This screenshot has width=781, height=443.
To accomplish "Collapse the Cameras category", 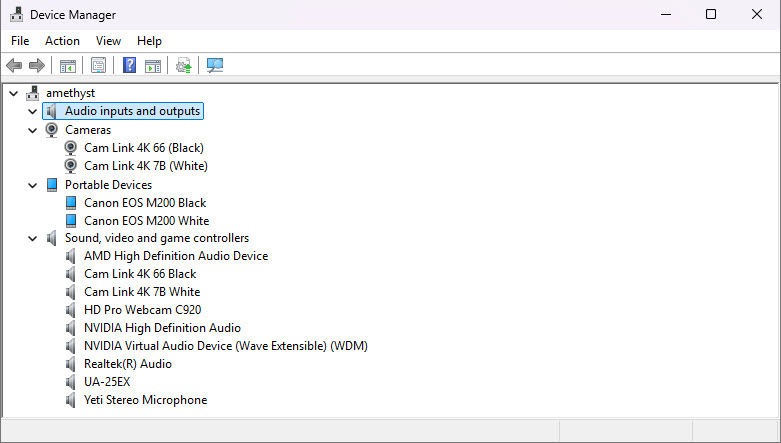I will coord(33,130).
